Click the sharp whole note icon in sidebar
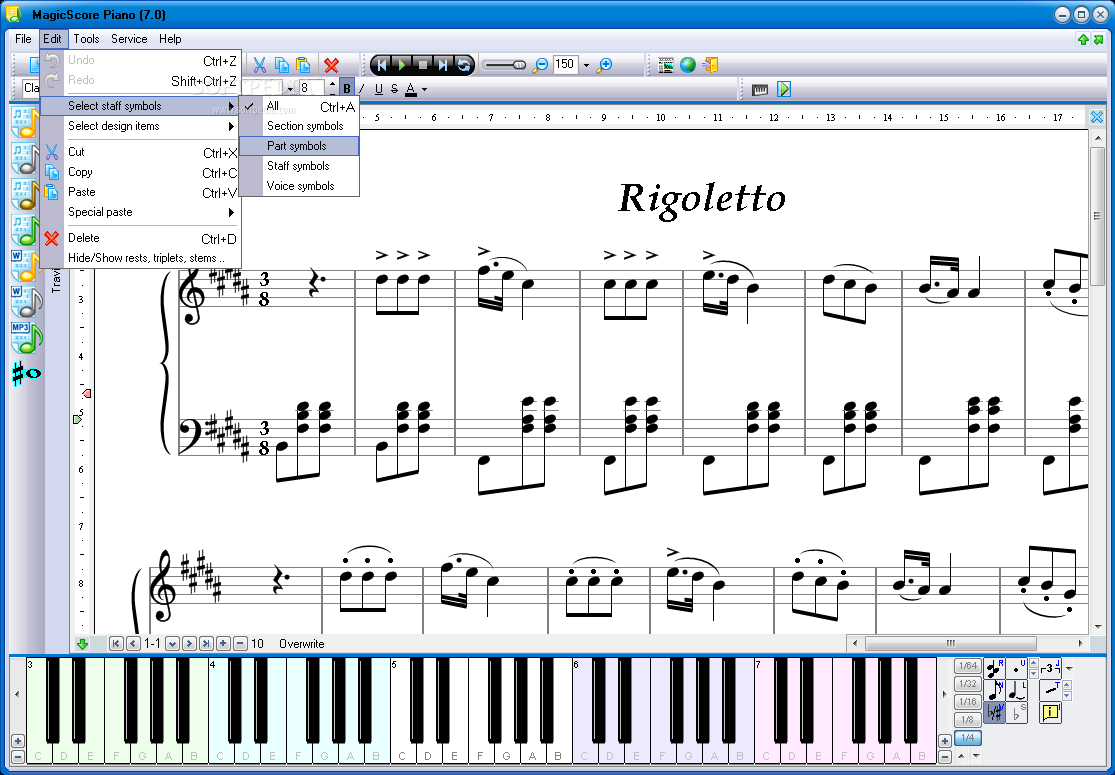This screenshot has height=775, width=1115. coord(26,373)
